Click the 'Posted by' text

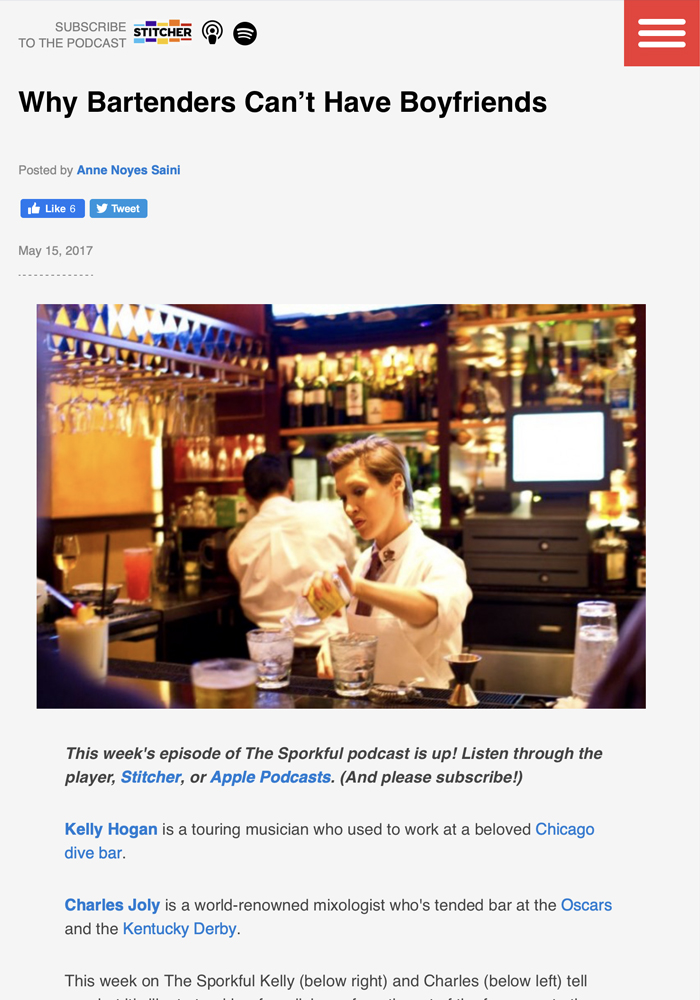(45, 170)
